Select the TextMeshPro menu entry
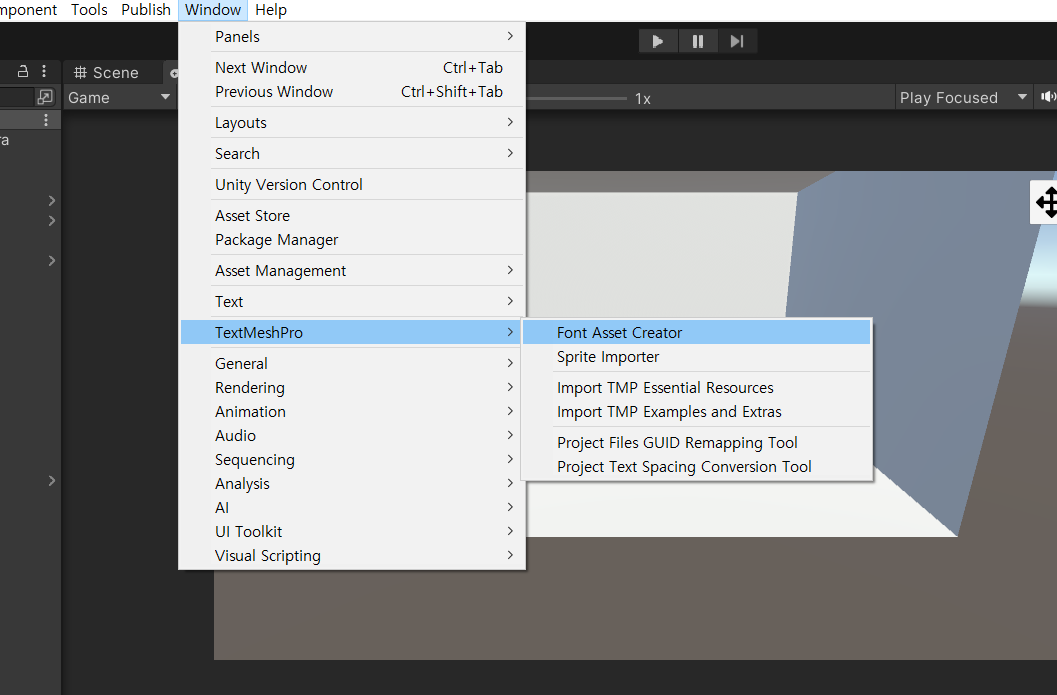1057x695 pixels. pyautogui.click(x=352, y=332)
